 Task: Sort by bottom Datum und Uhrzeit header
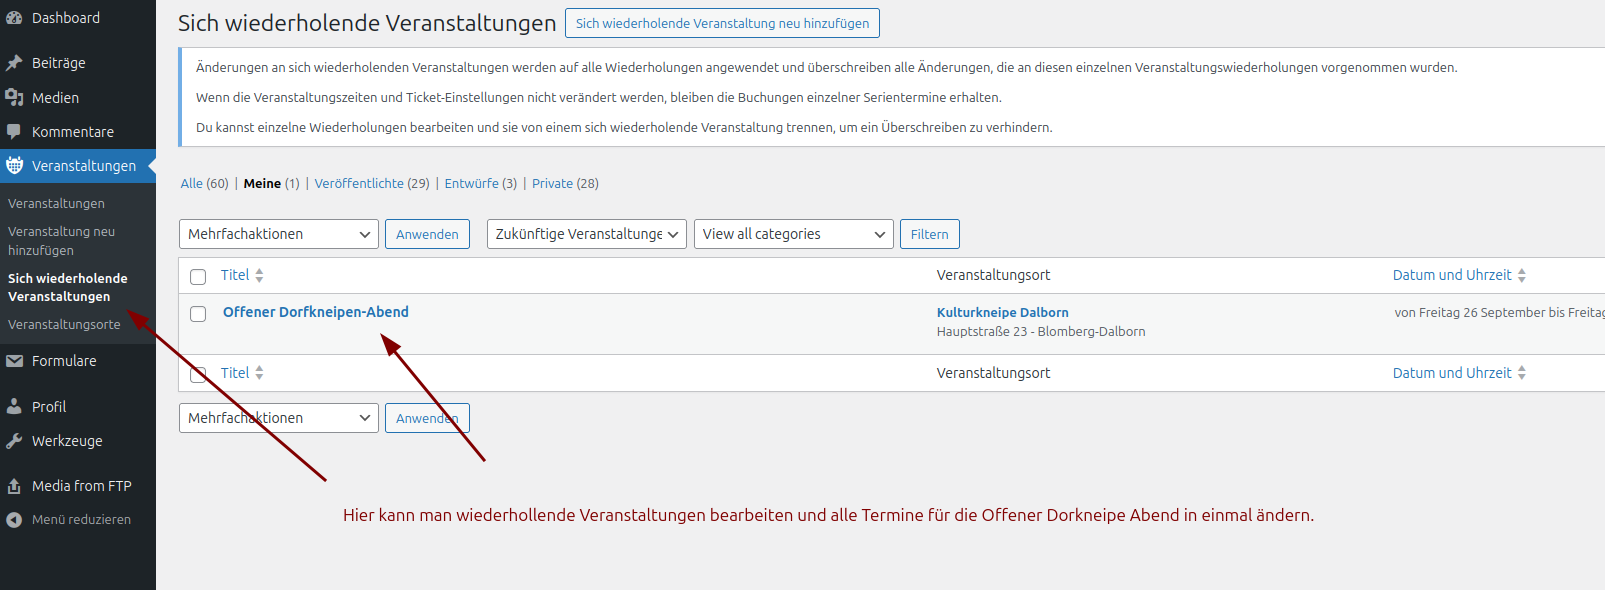(1452, 373)
